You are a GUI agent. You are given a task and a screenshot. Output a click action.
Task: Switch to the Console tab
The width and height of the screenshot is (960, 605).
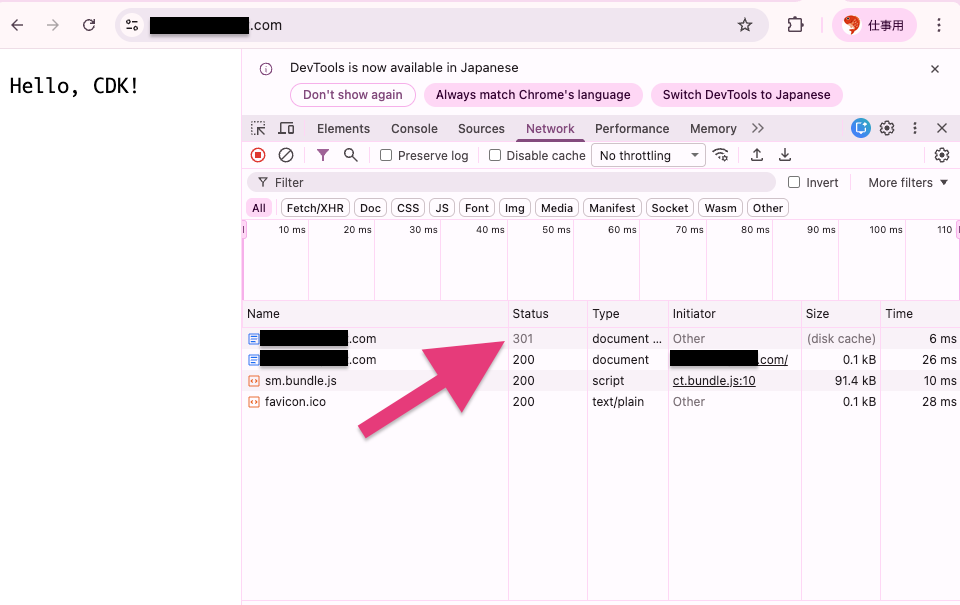(x=414, y=129)
